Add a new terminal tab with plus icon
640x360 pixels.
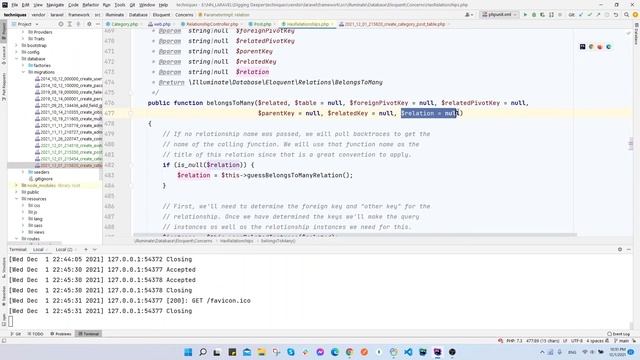coord(86,249)
